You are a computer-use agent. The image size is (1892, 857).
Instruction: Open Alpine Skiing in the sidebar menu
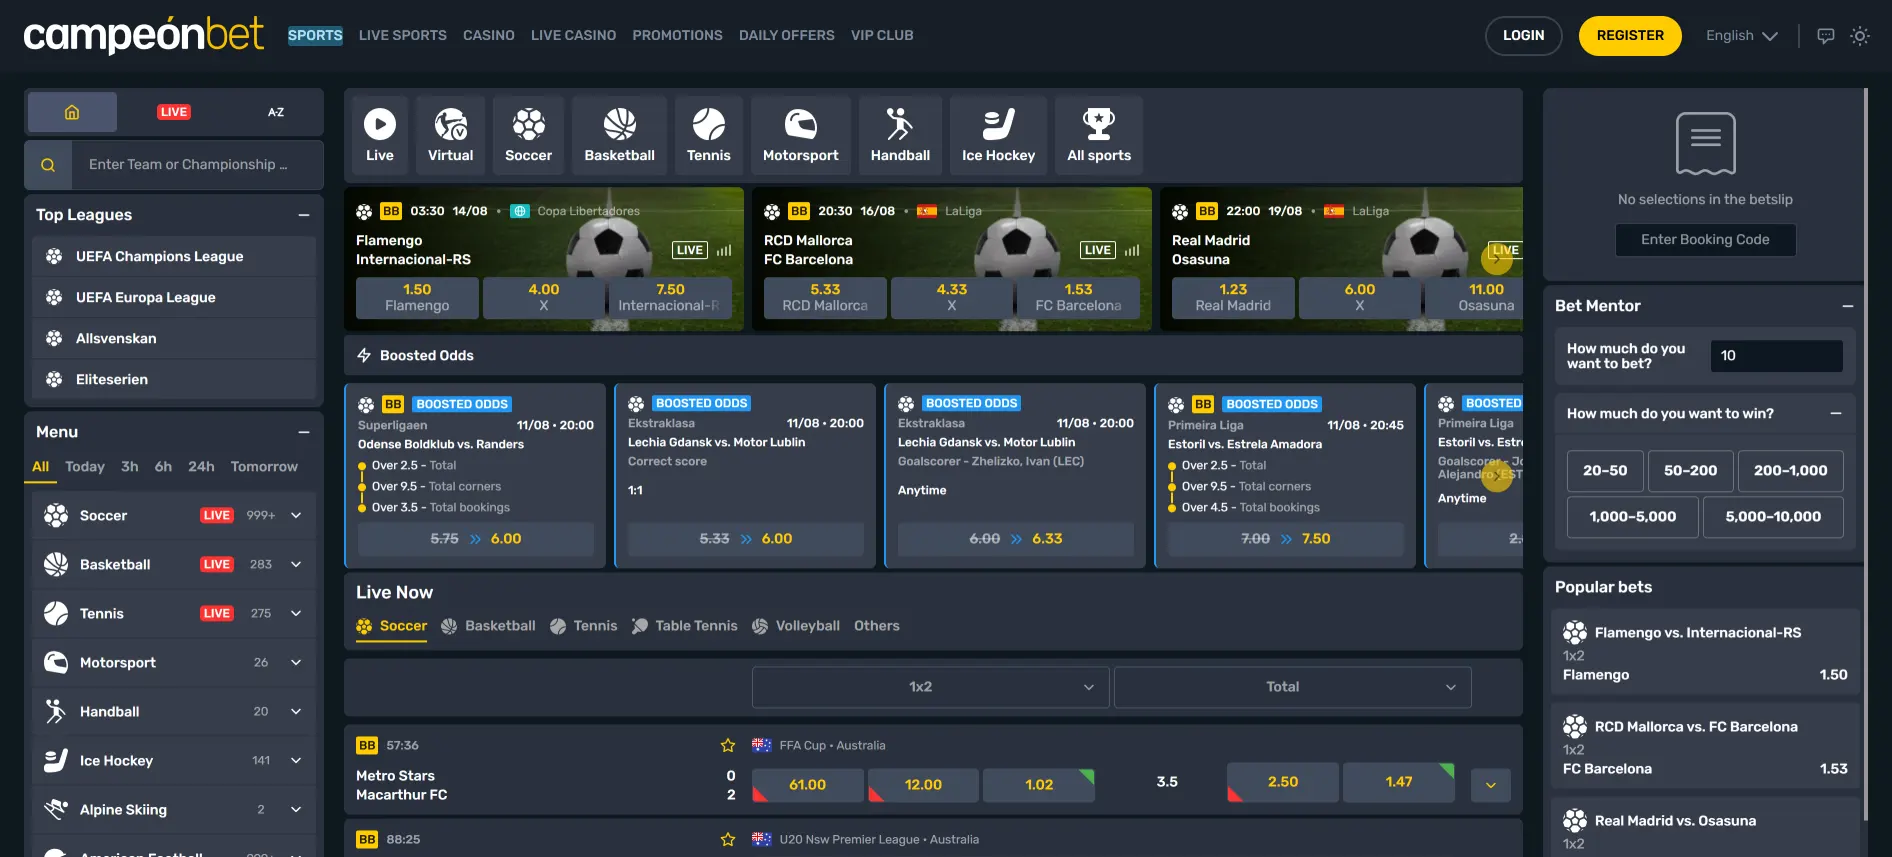pos(174,810)
